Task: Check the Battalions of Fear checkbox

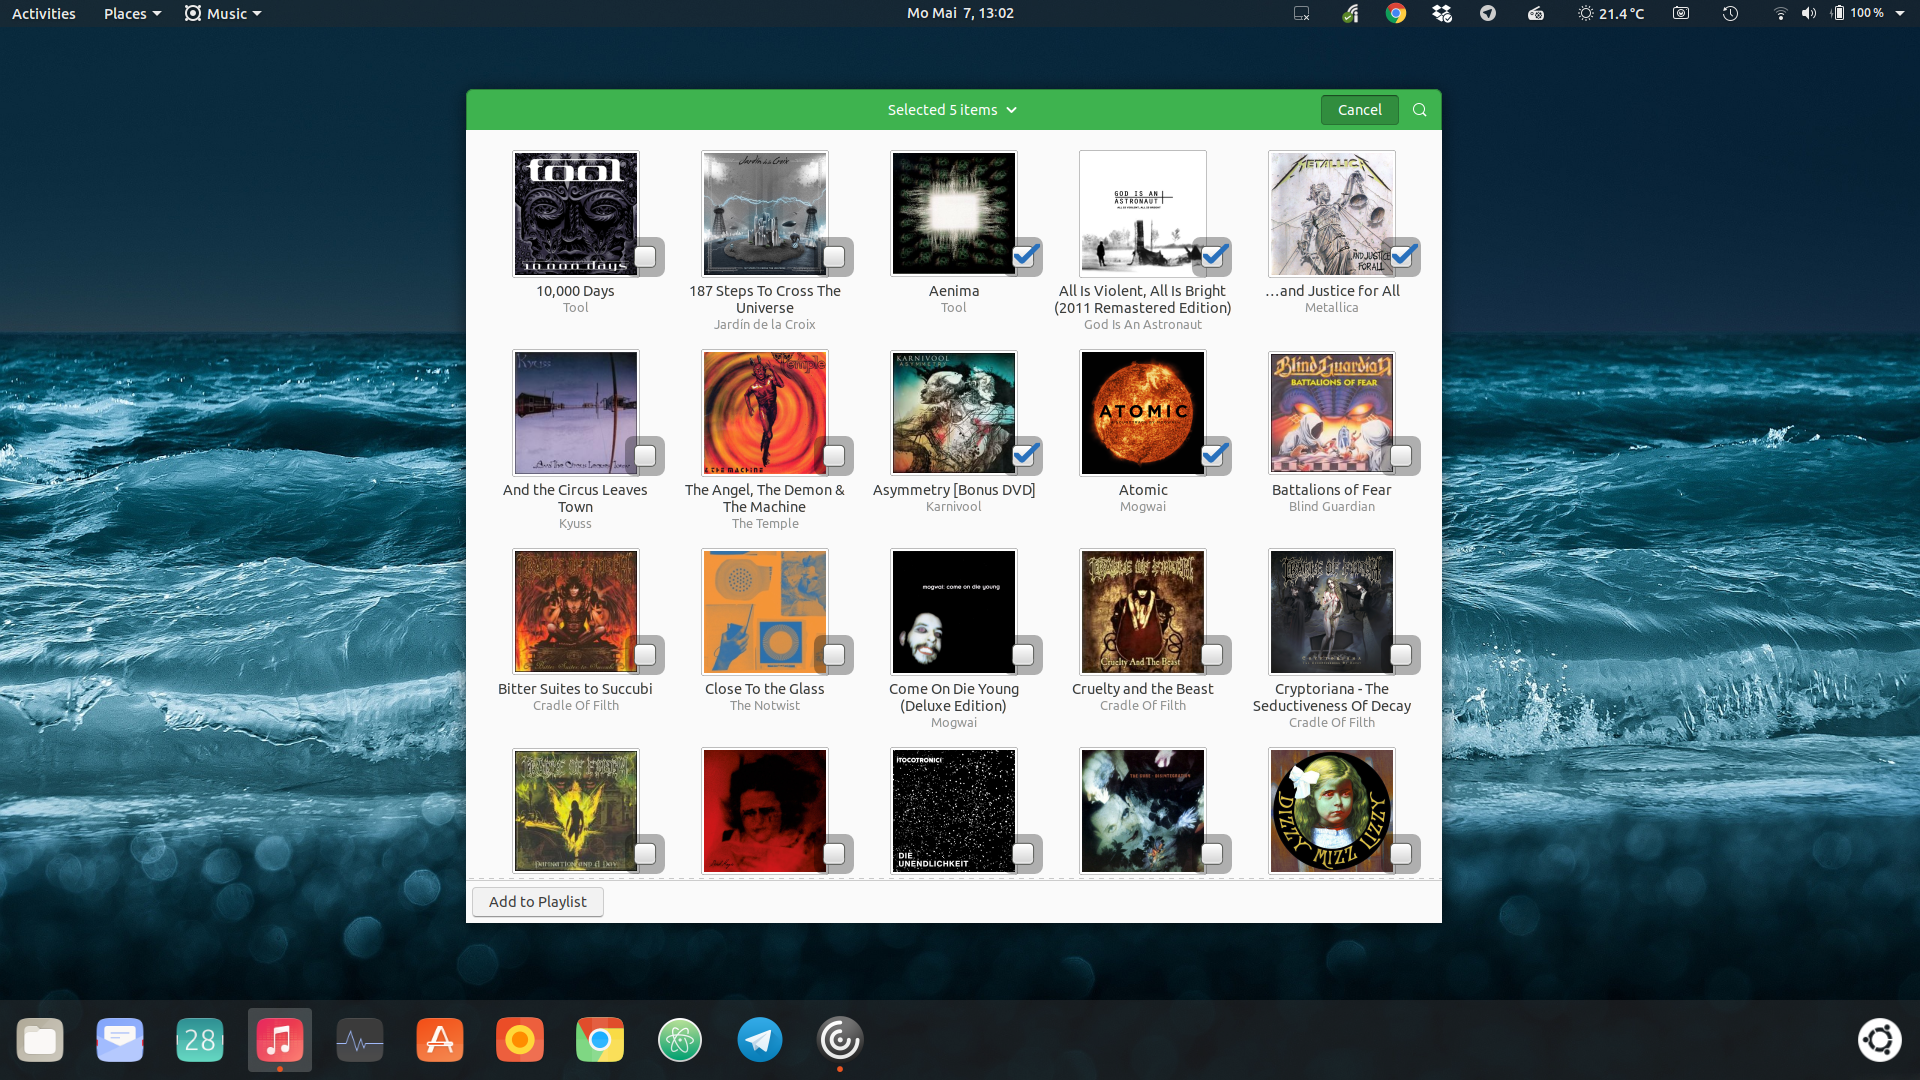Action: point(1401,456)
